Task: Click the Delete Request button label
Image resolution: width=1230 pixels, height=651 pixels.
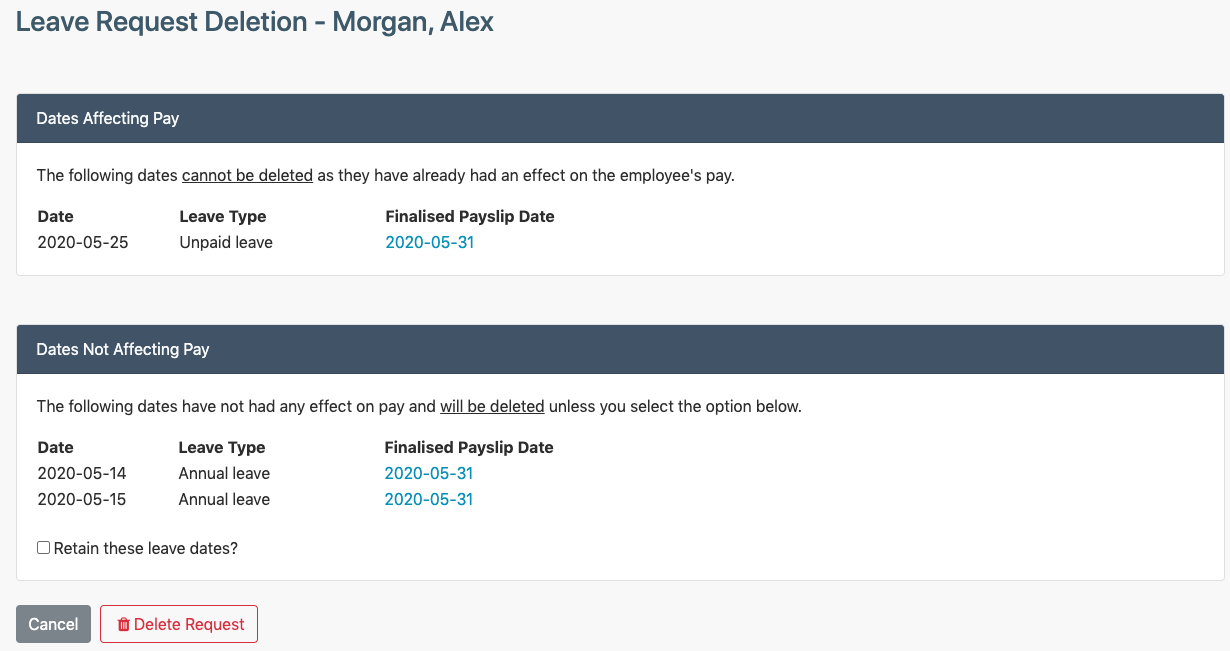Action: 189,624
